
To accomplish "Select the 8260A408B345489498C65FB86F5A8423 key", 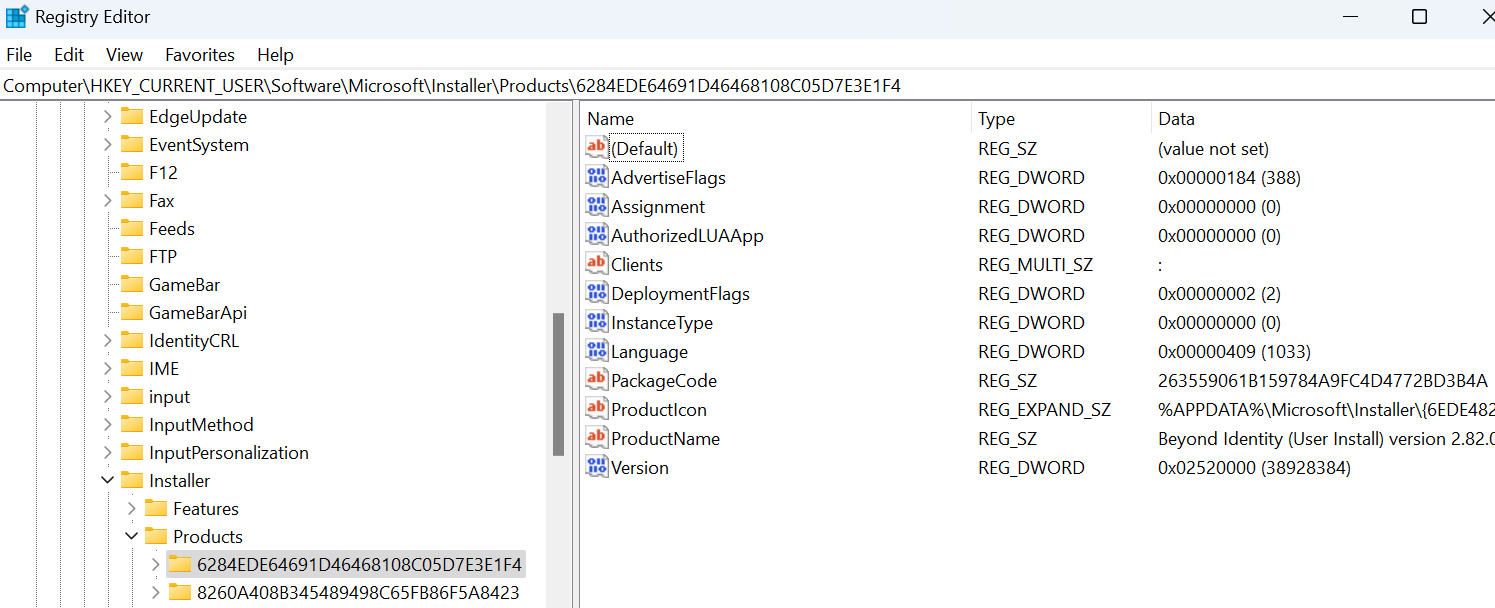I will 358,593.
